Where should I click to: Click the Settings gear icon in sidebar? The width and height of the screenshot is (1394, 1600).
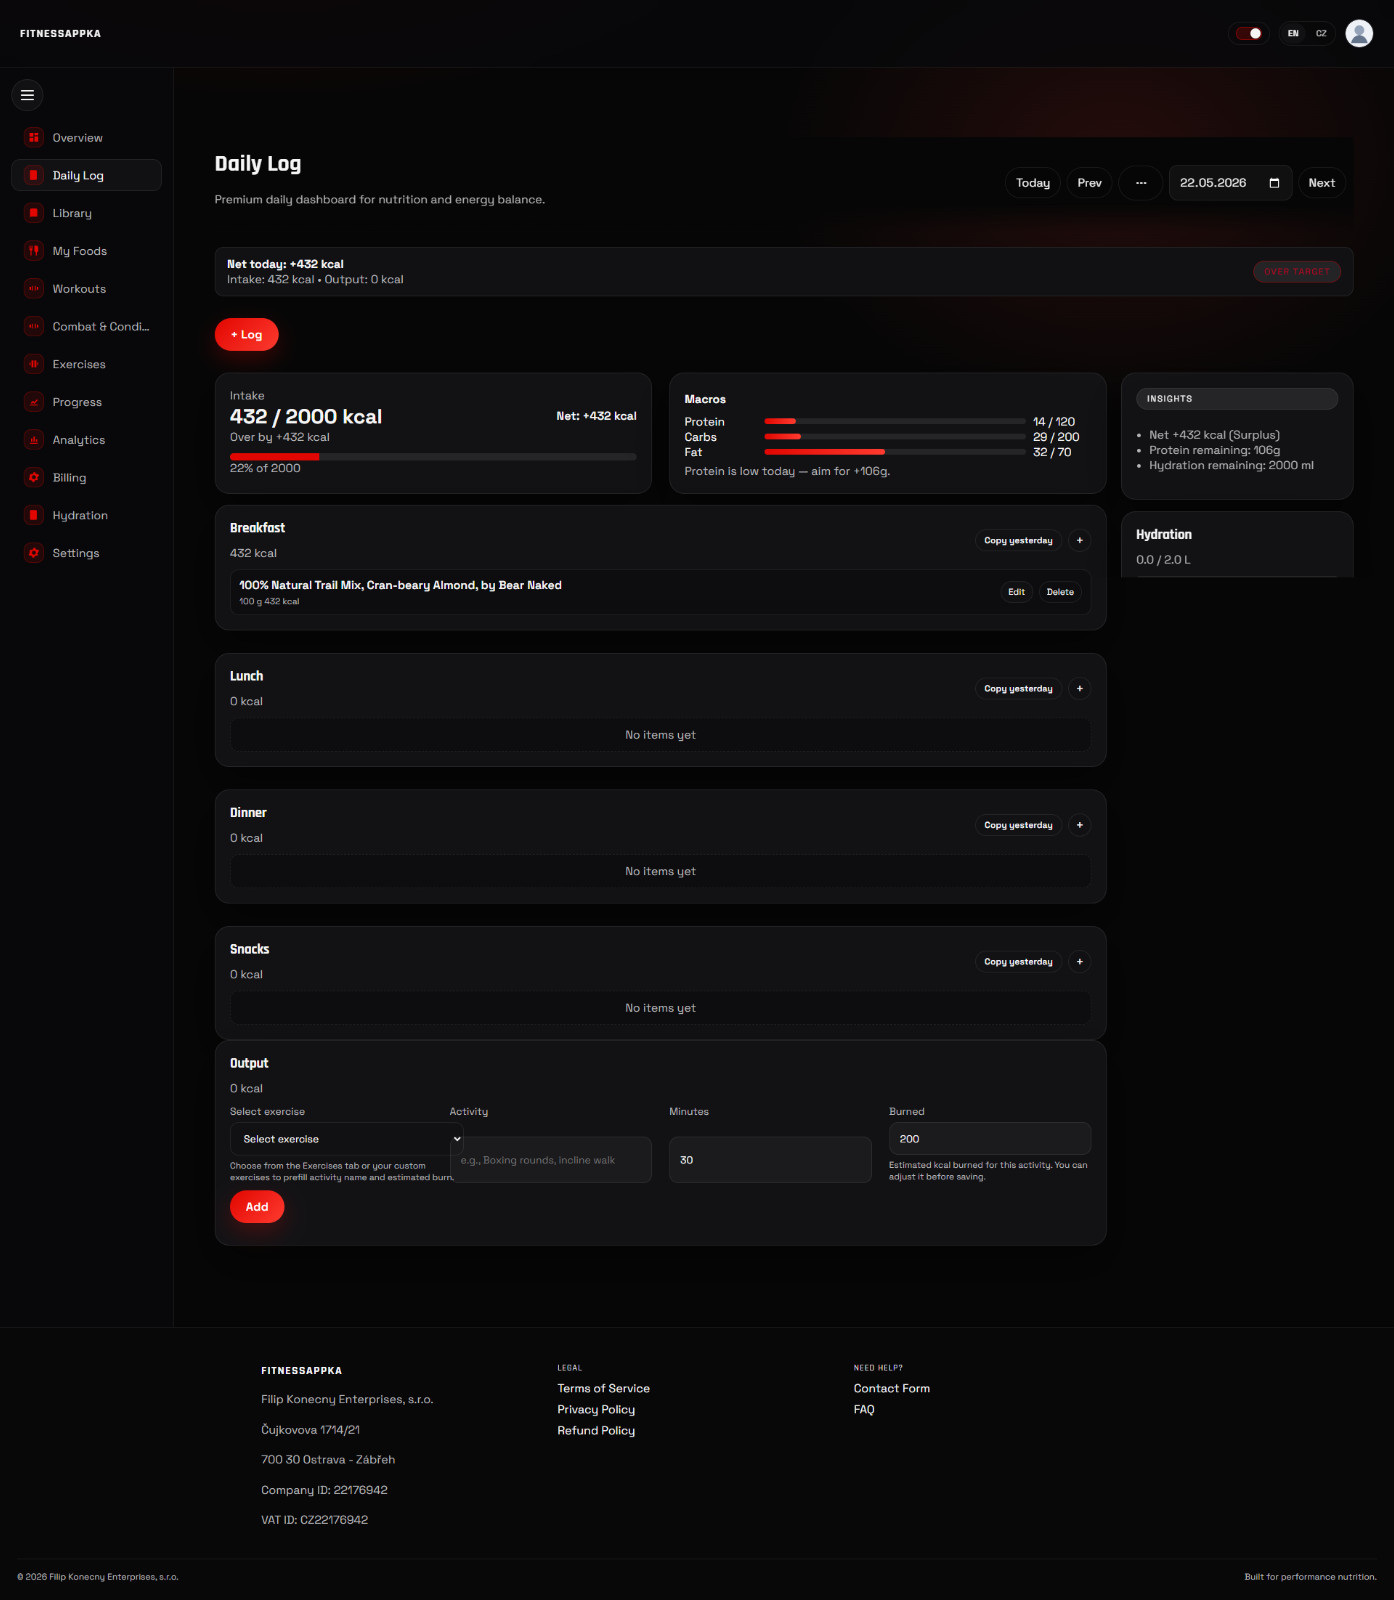[34, 553]
